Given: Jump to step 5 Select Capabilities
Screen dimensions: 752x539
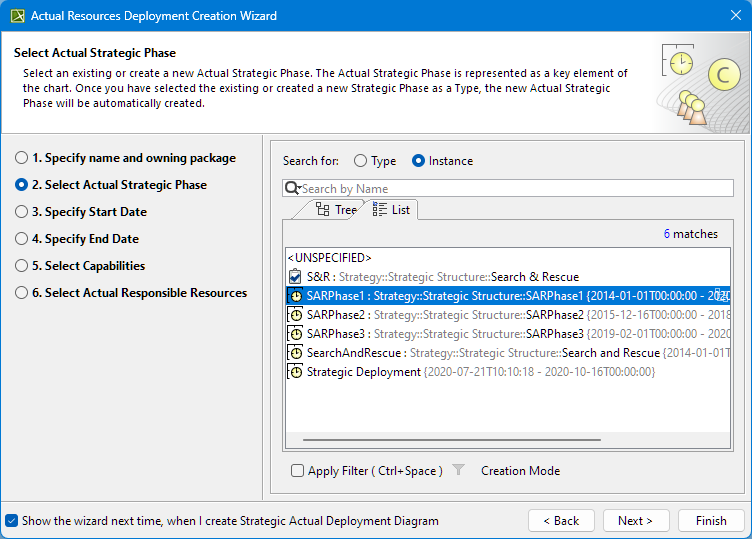Looking at the screenshot, I should 22,266.
